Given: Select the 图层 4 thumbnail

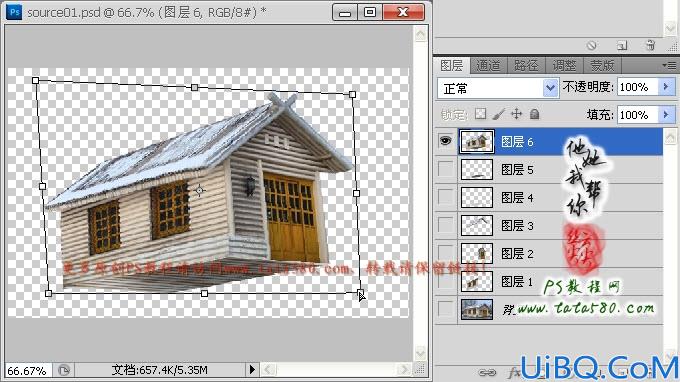Looking at the screenshot, I should click(x=477, y=197).
